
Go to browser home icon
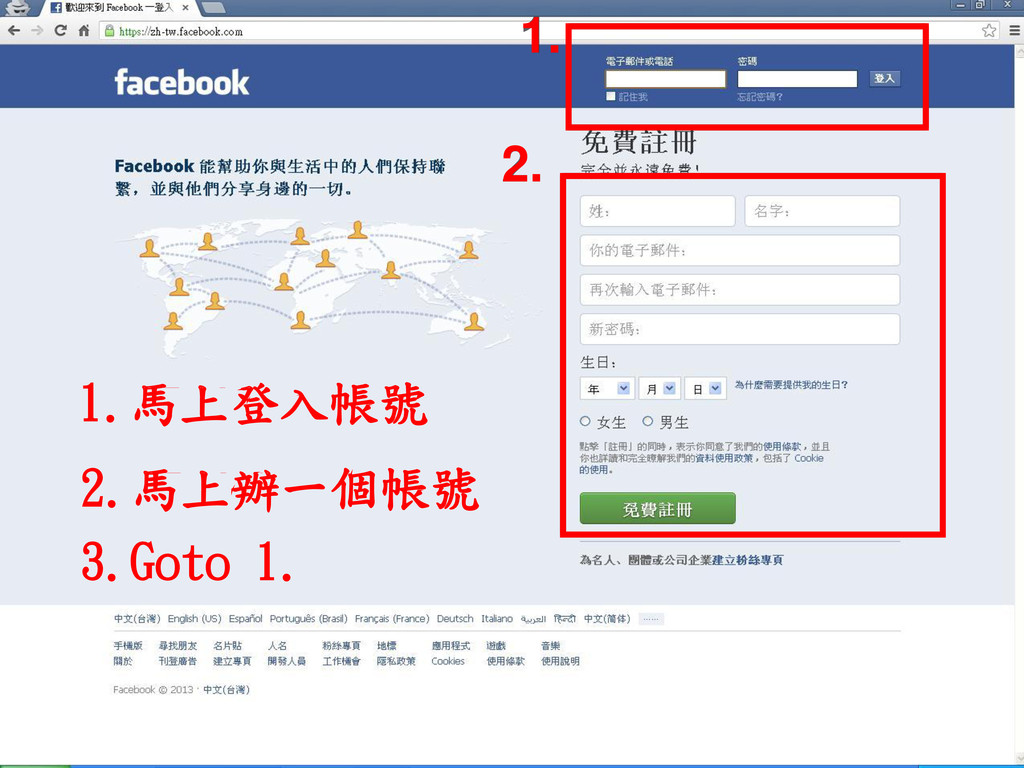(84, 30)
